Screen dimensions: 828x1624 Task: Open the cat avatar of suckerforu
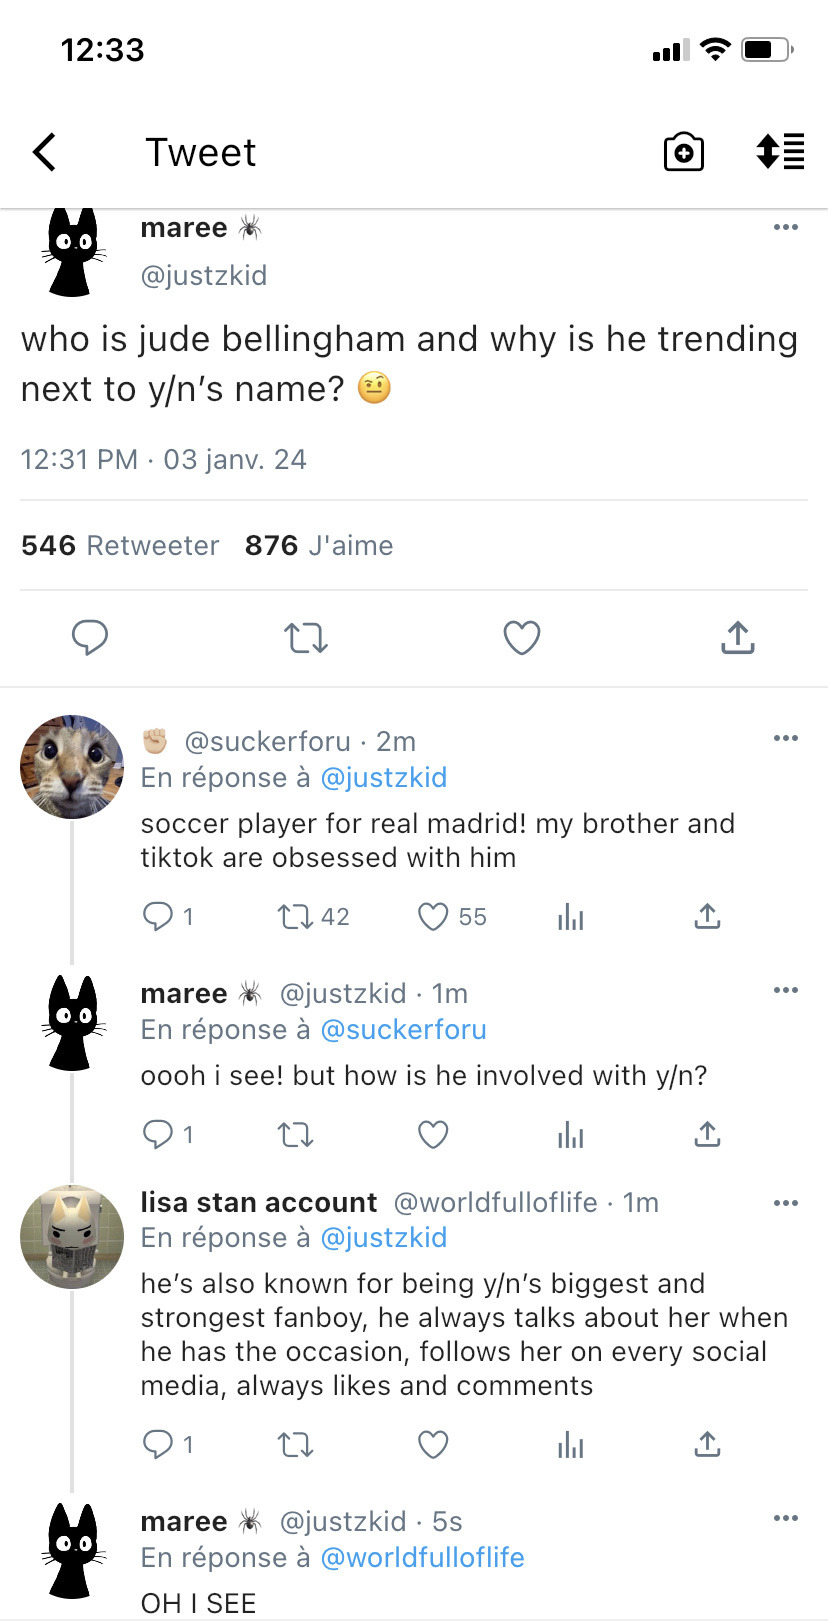point(71,767)
